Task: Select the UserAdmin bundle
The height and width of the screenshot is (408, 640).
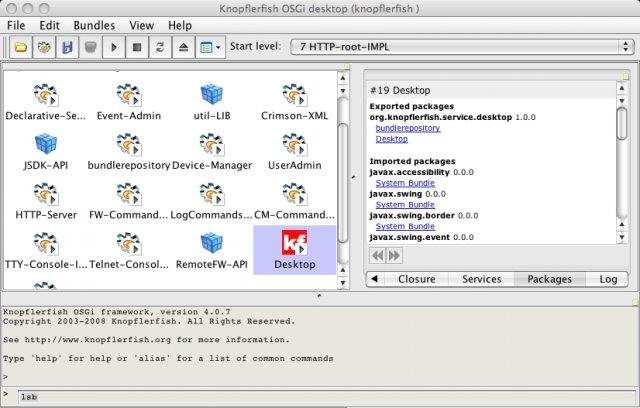Action: (294, 151)
